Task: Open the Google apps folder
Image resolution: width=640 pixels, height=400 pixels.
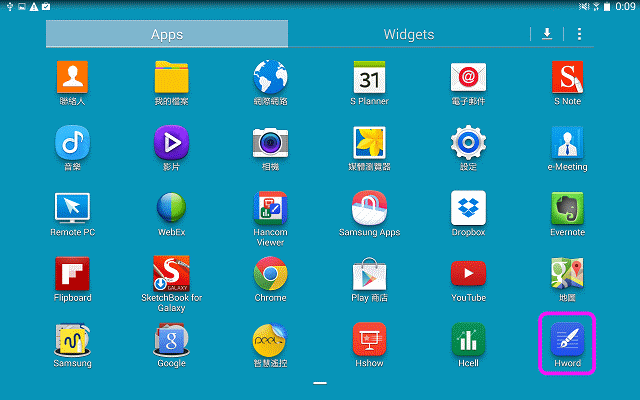Action: coord(171,340)
